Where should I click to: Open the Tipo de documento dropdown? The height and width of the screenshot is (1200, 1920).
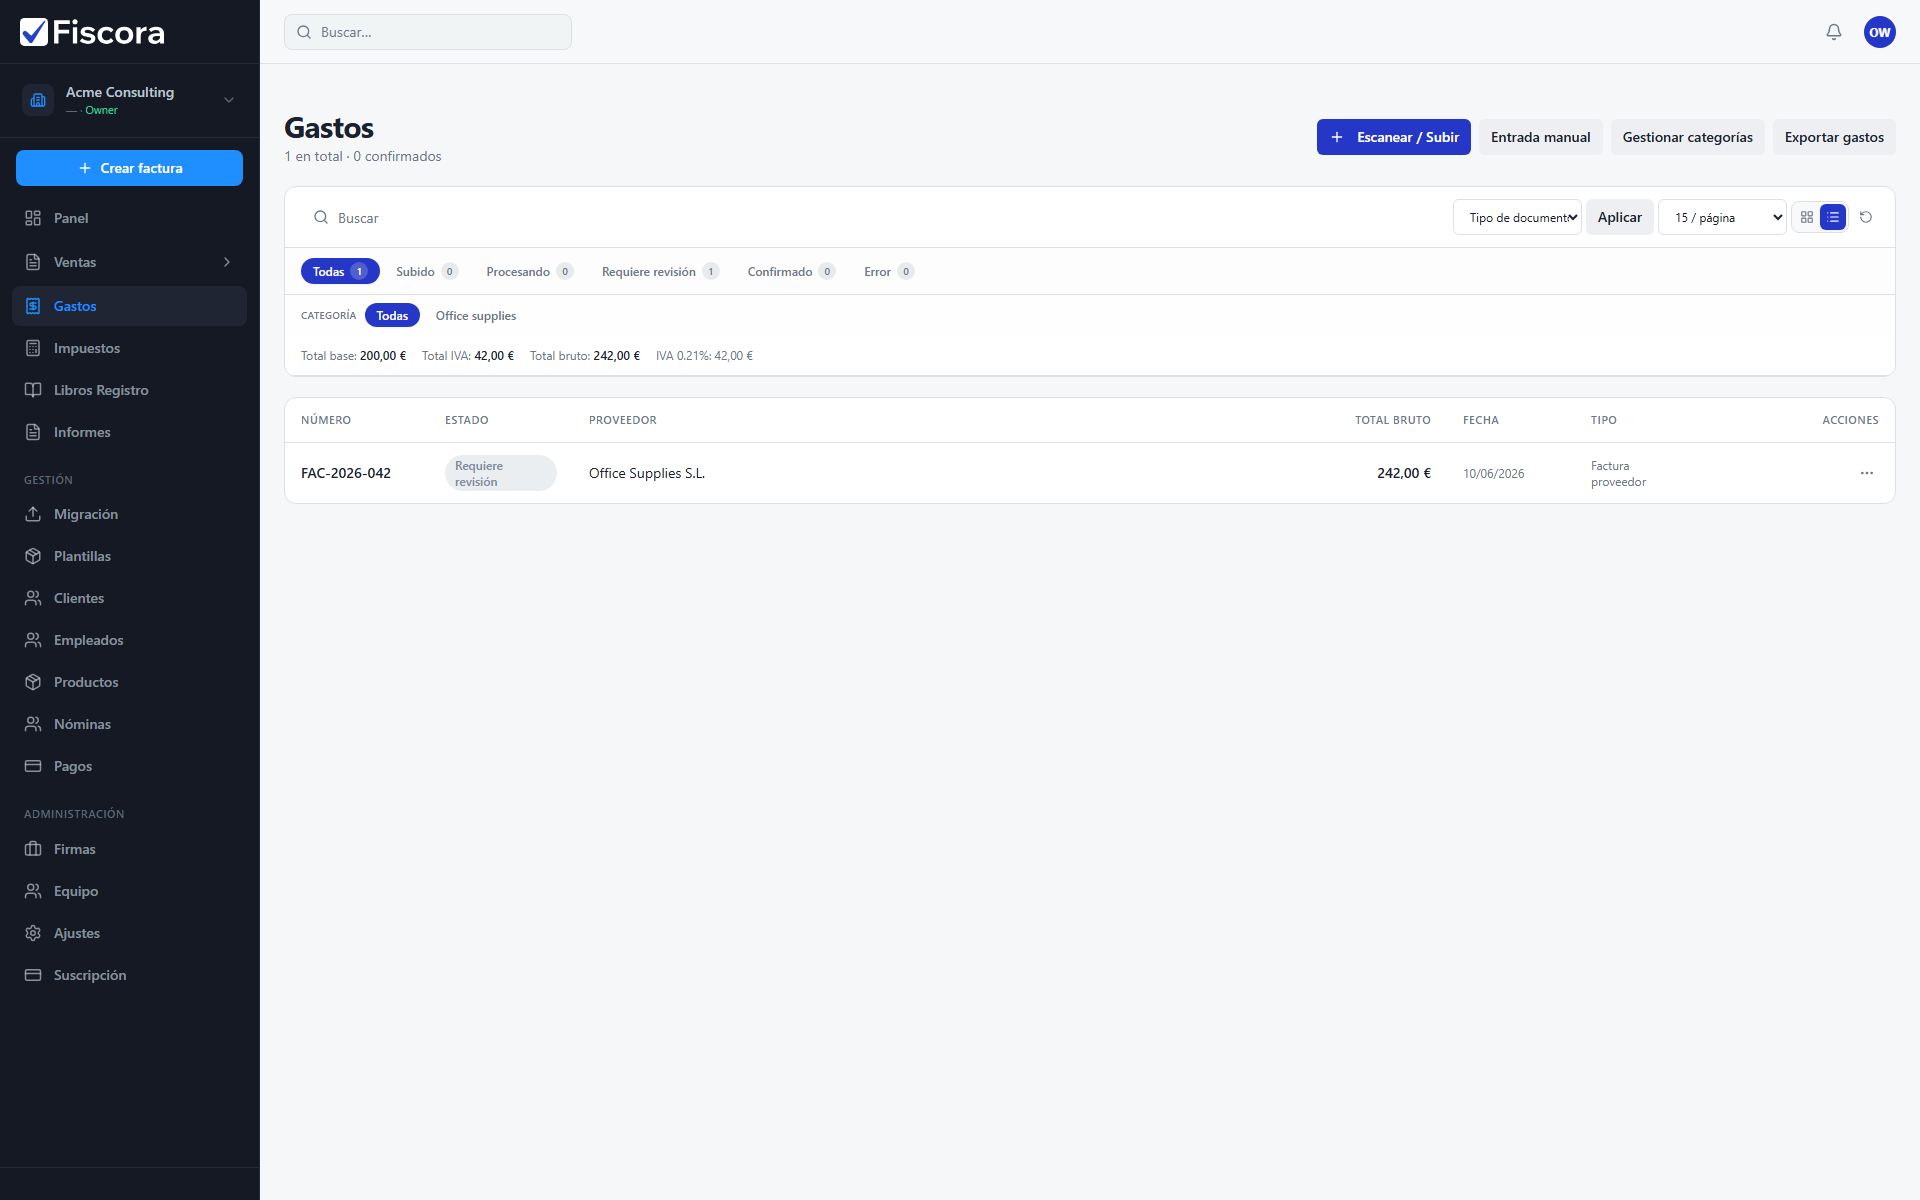[1517, 217]
